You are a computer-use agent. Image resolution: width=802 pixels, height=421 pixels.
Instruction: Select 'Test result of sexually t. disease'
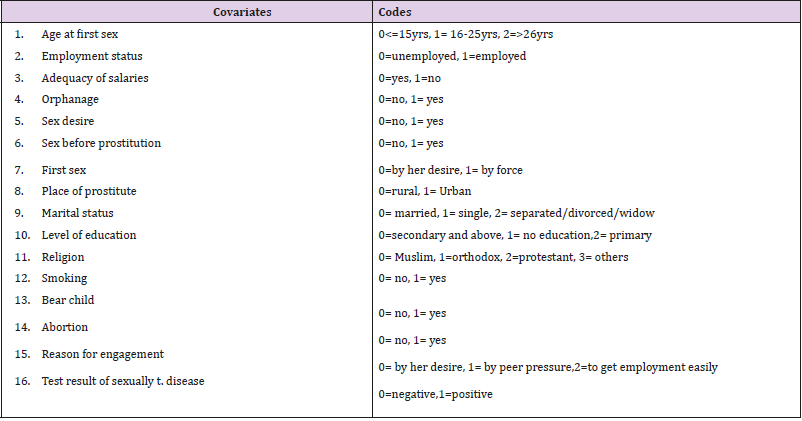coord(123,381)
